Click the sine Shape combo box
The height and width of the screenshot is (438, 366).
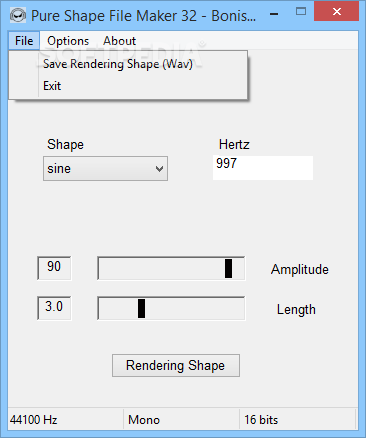coord(105,169)
